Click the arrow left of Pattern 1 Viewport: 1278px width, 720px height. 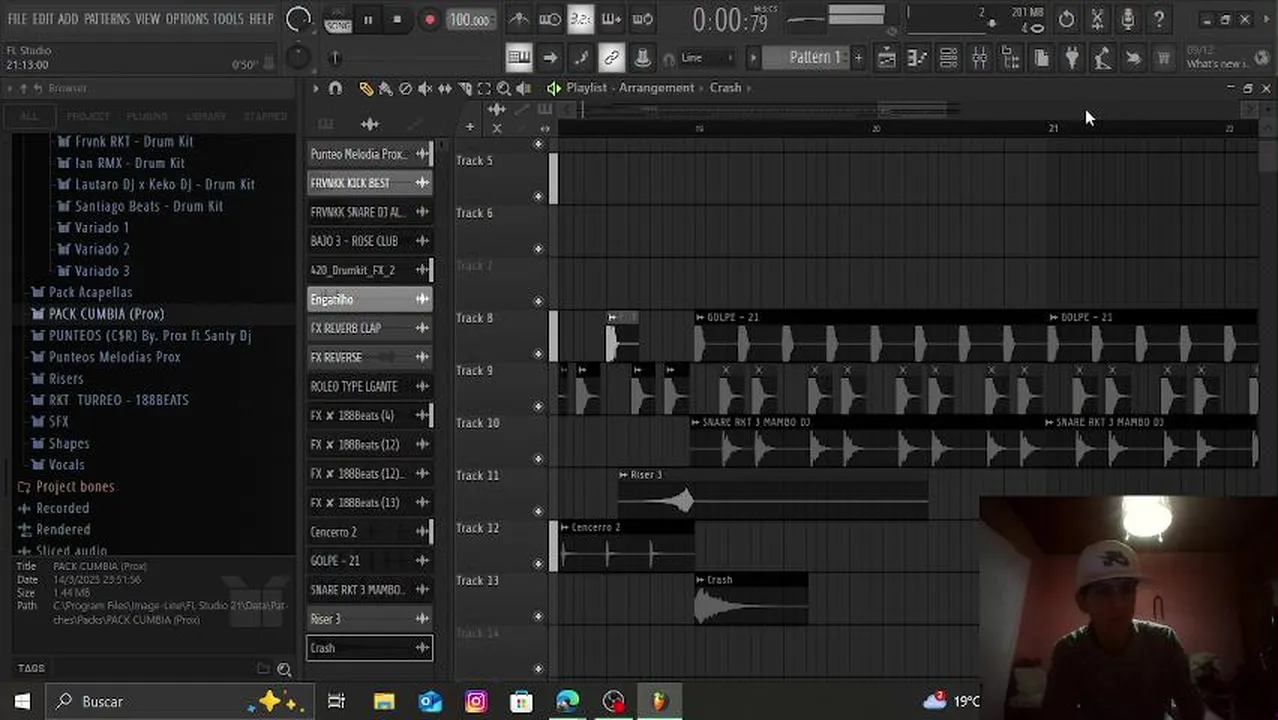point(753,58)
